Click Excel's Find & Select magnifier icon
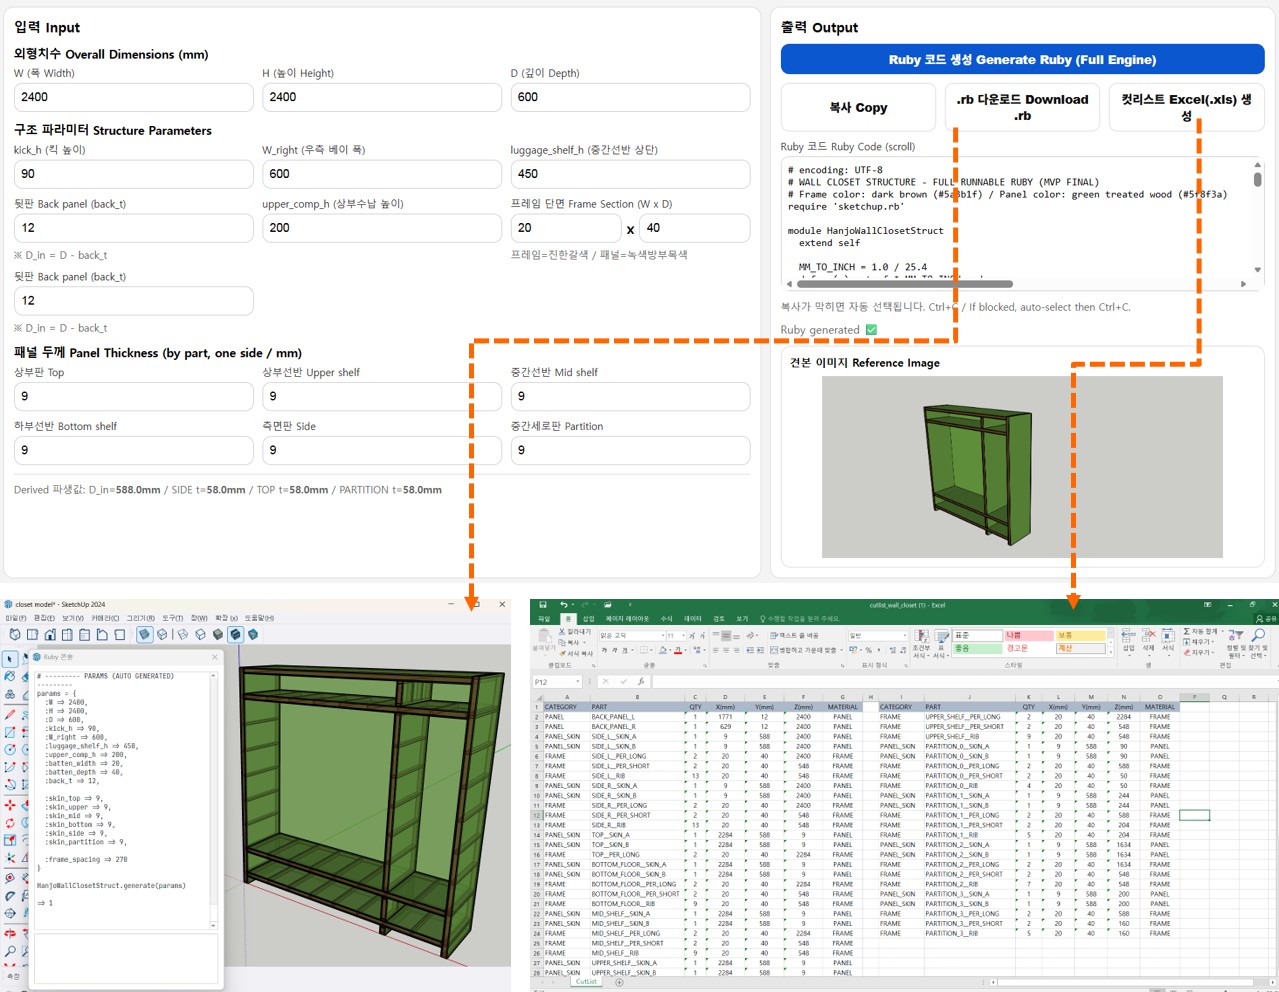Viewport: 1279px width, 992px height. coord(1257,636)
